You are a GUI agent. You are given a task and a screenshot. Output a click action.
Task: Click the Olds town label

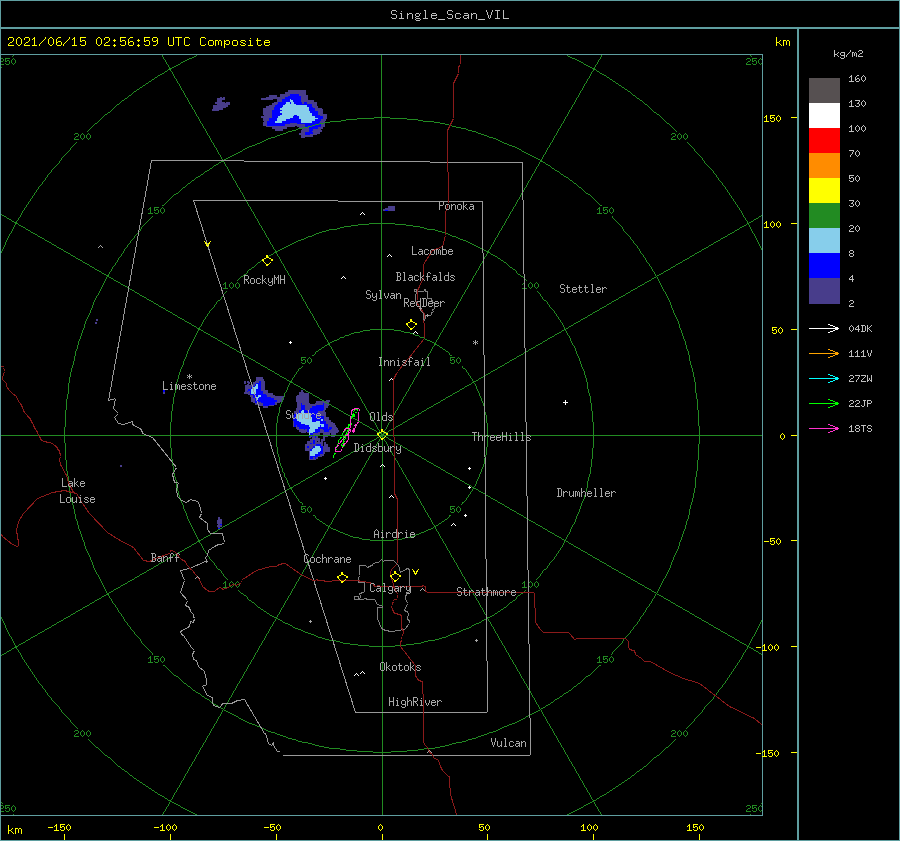pyautogui.click(x=381, y=417)
